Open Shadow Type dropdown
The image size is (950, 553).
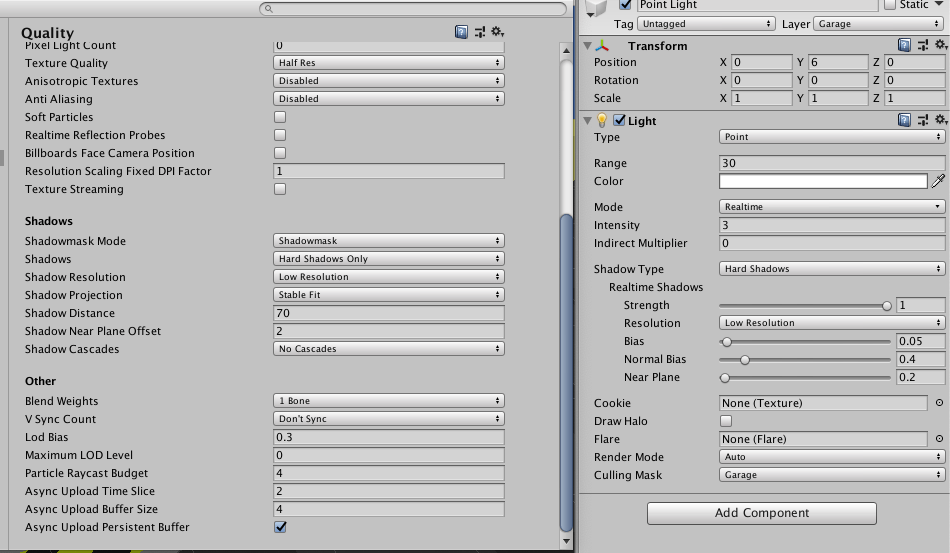coord(832,269)
